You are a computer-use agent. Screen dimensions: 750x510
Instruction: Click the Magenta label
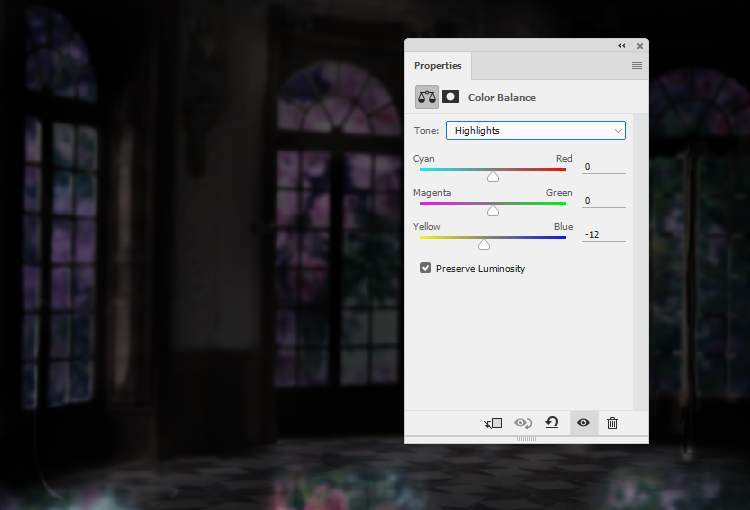pyautogui.click(x=432, y=192)
